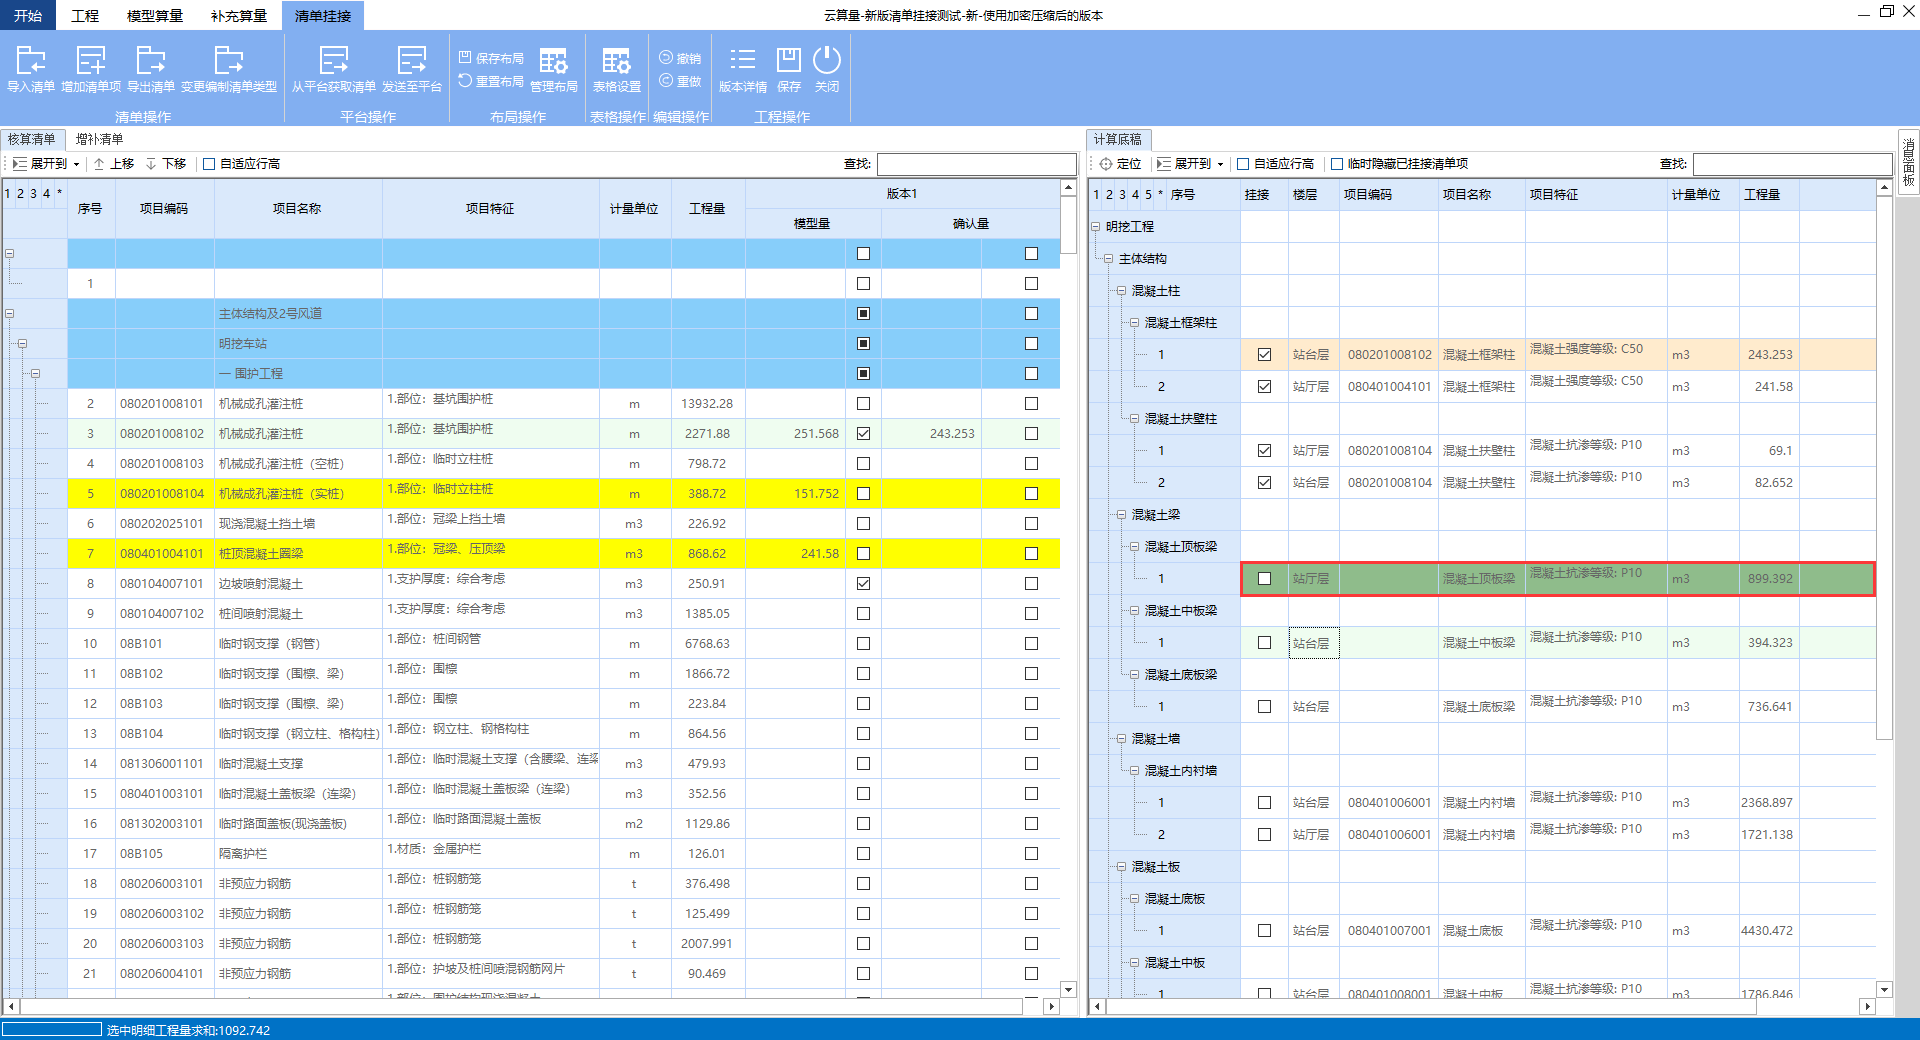Click 模型量 column header

(x=812, y=224)
